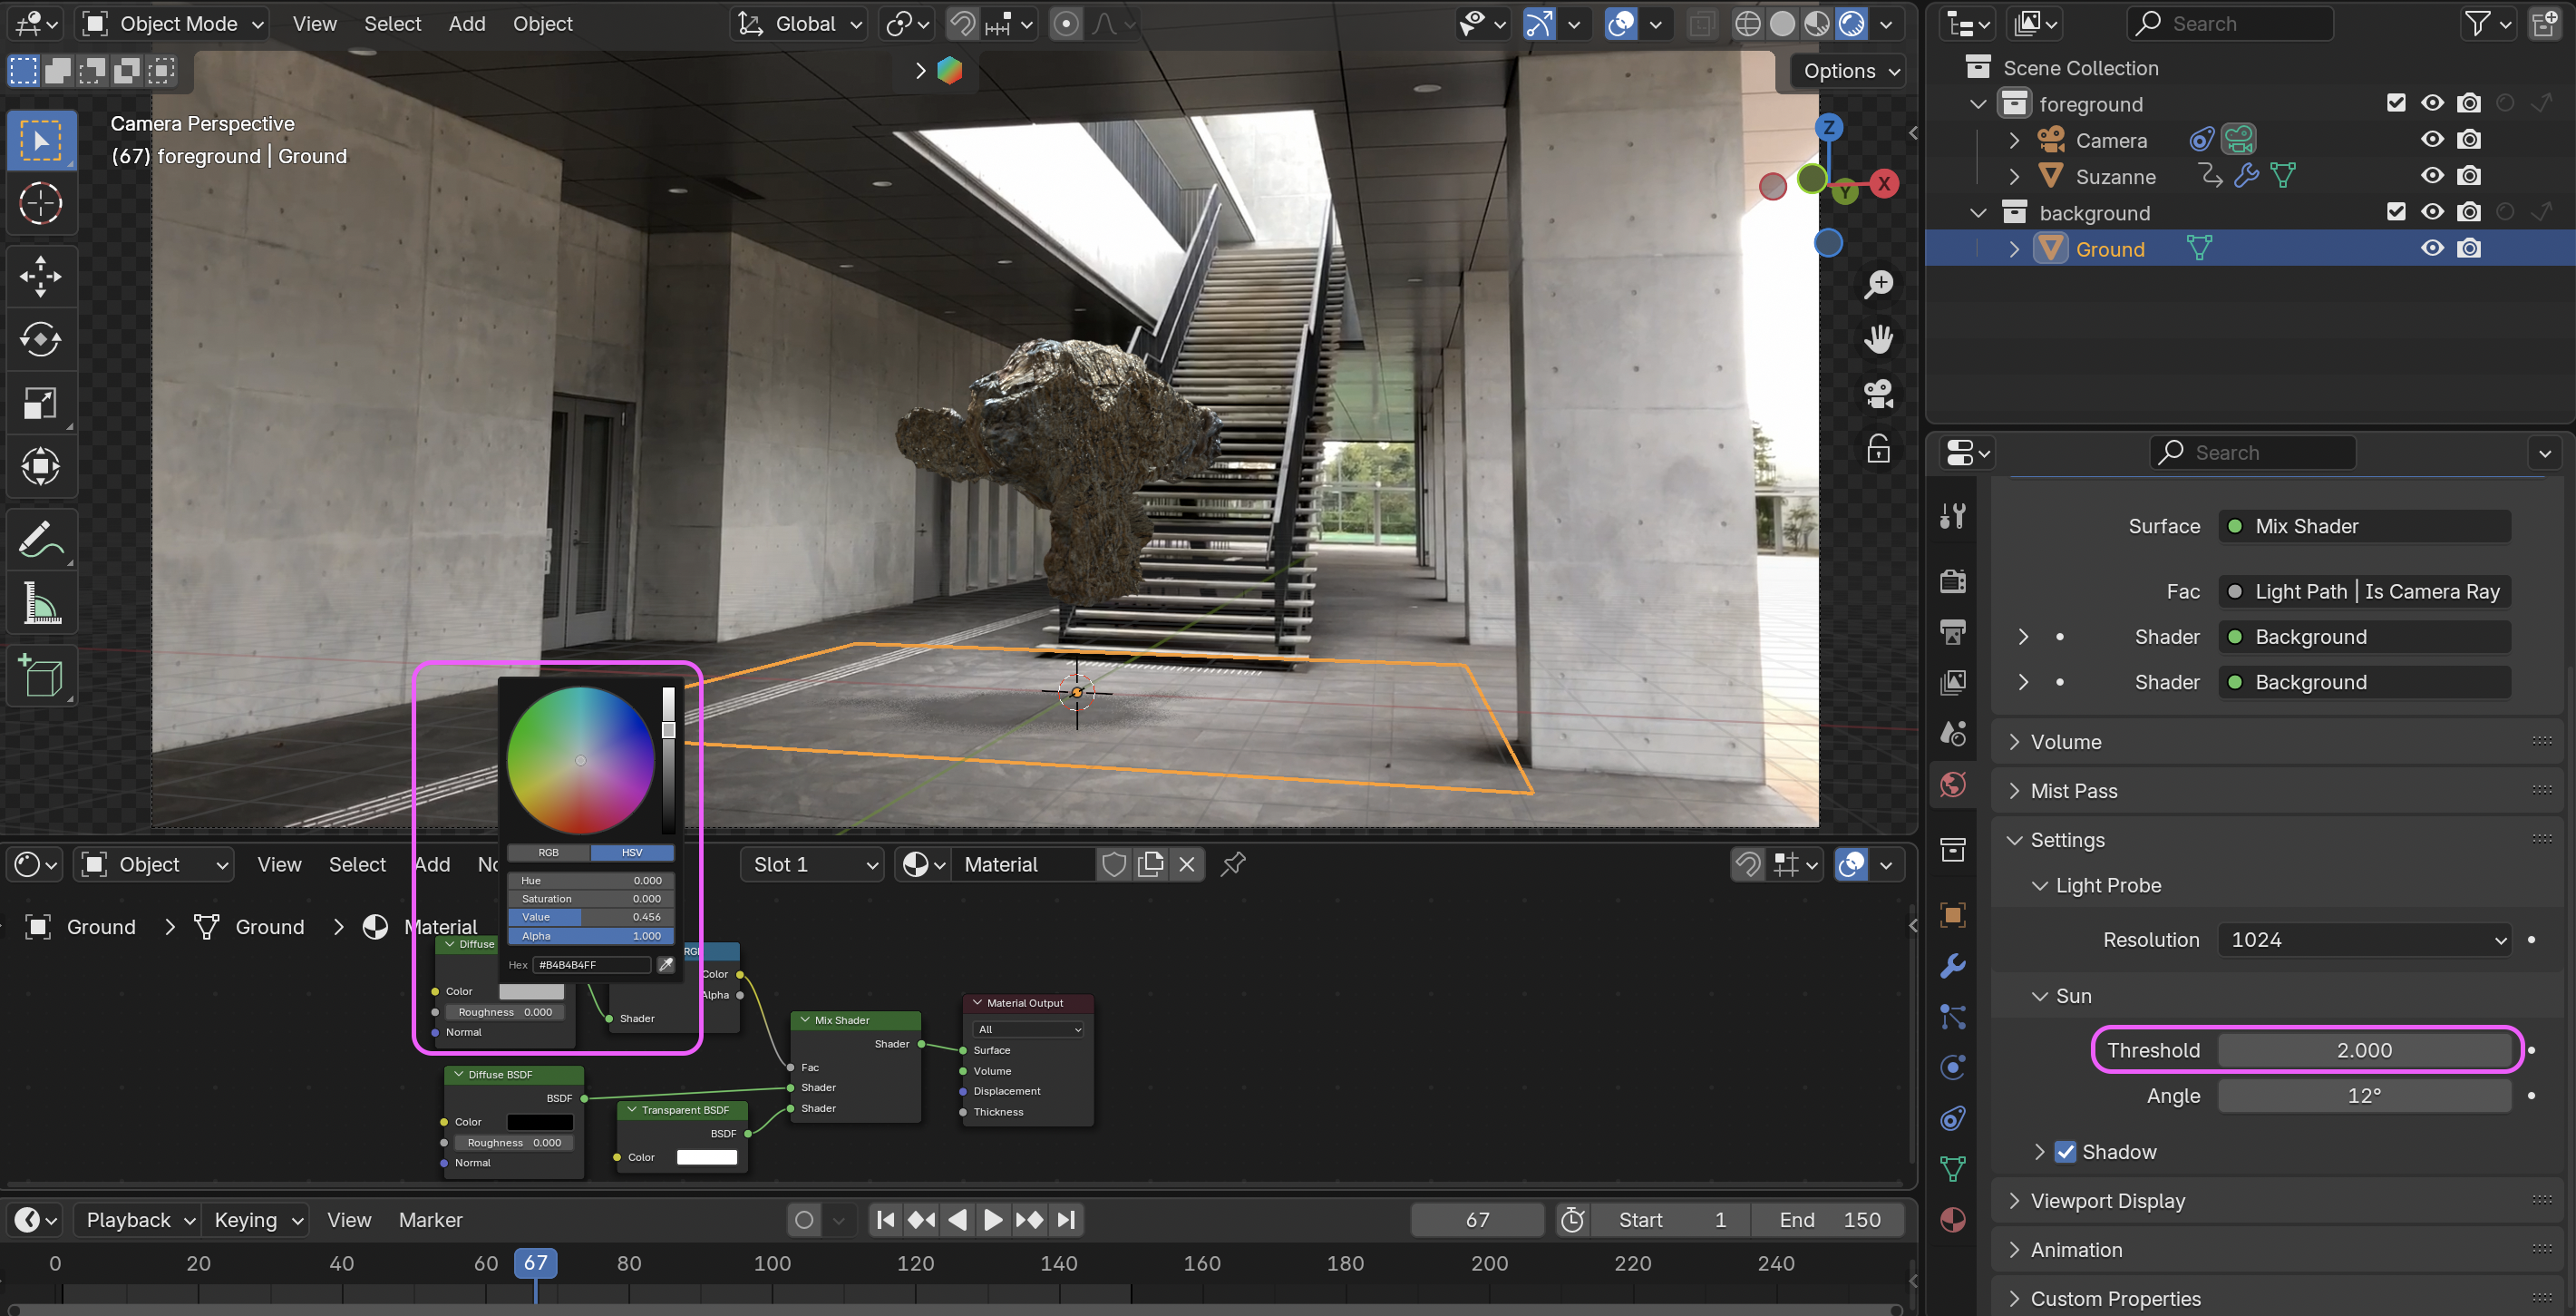Hide Suzanne using its eye icon

click(2431, 176)
